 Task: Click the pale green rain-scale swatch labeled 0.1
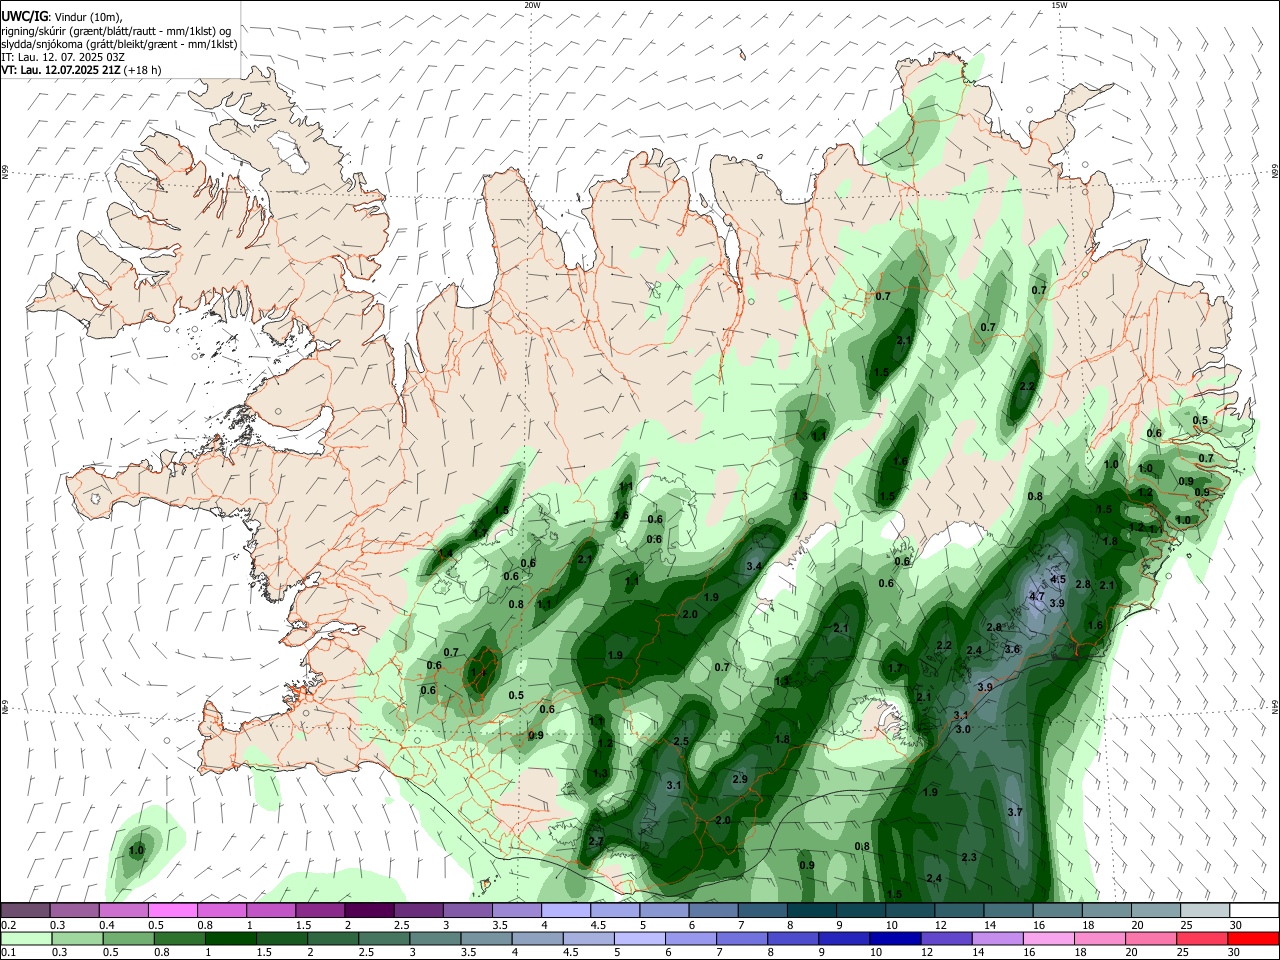tap(26, 938)
